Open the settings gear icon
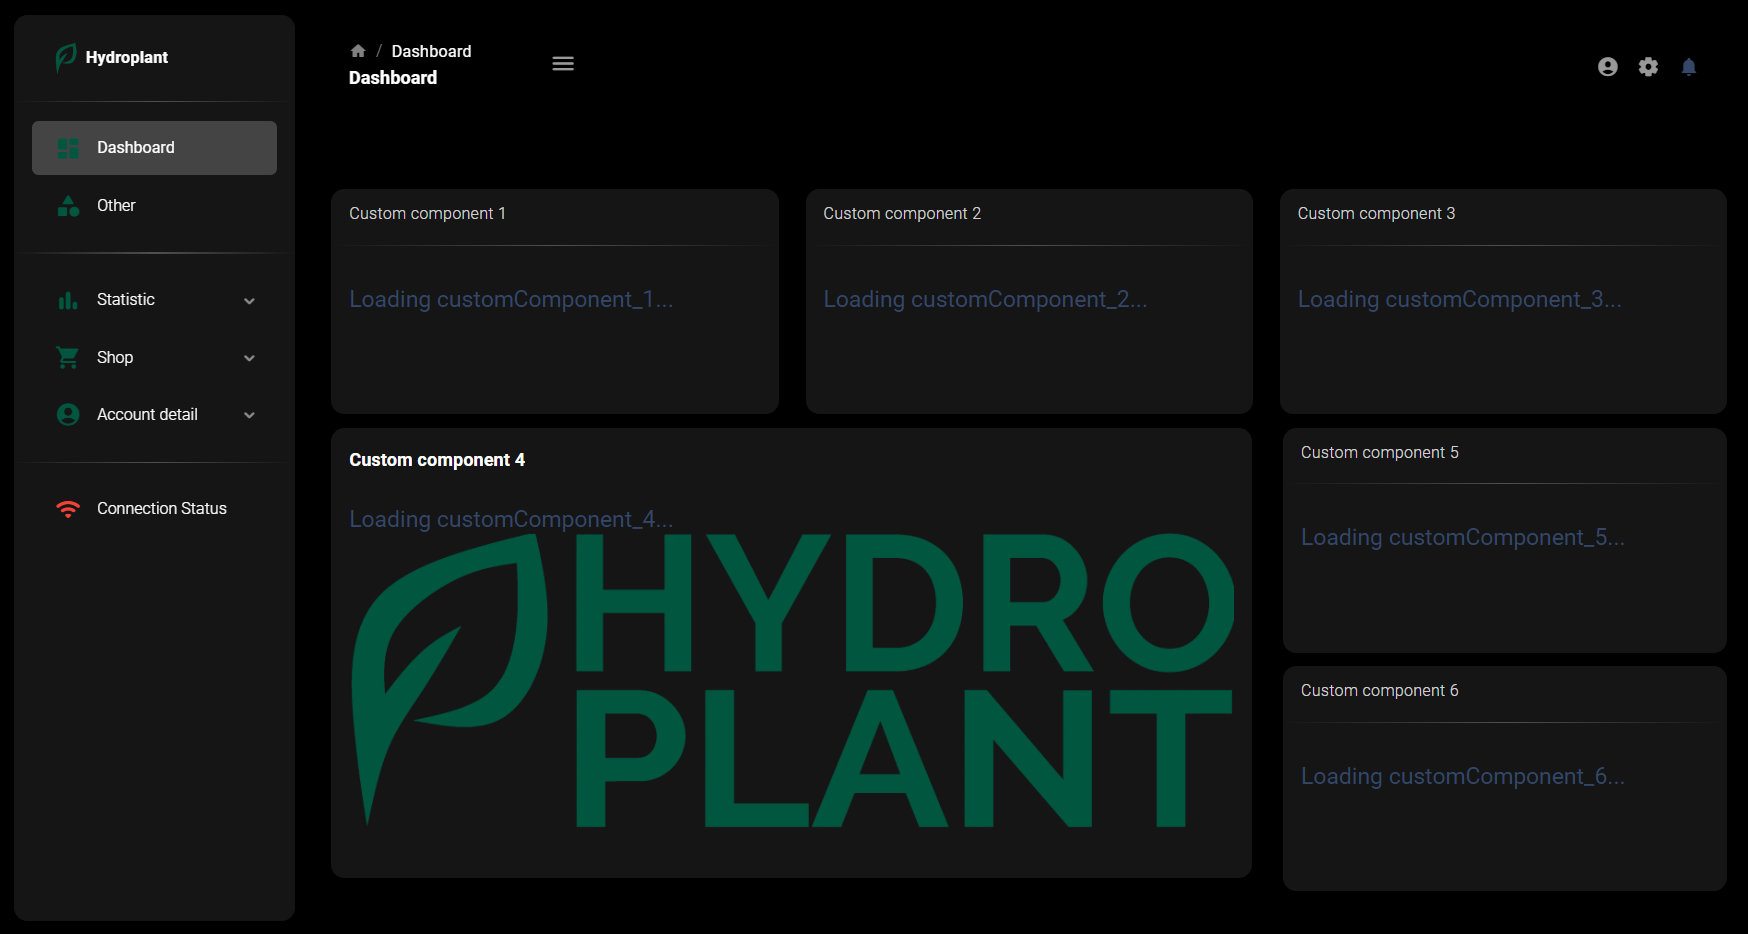This screenshot has height=934, width=1748. (1648, 66)
